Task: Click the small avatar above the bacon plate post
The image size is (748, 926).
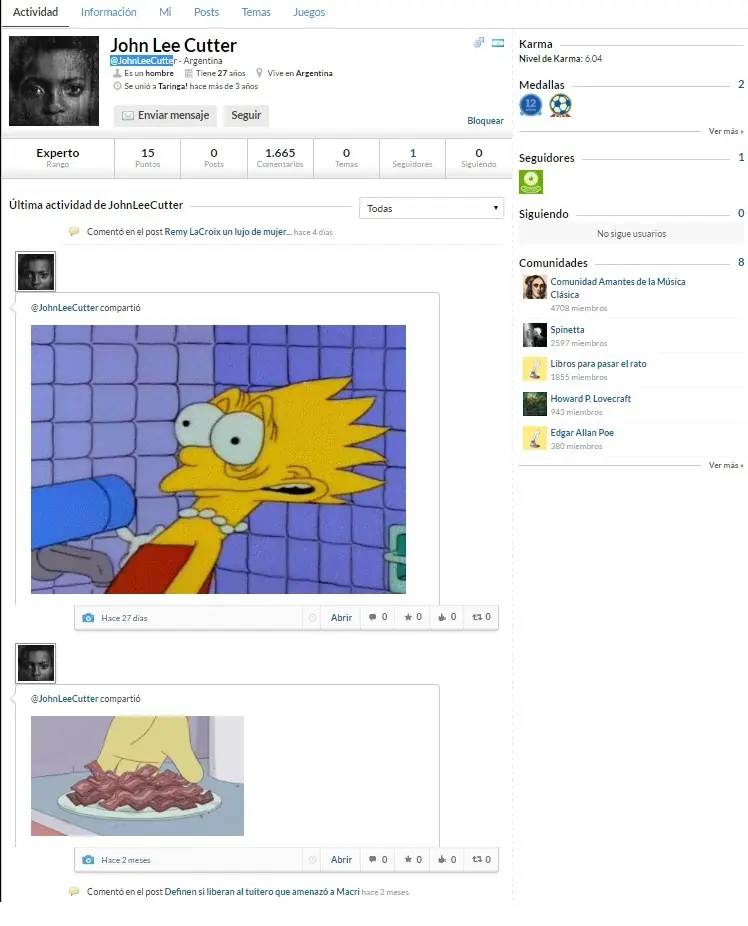Action: click(36, 663)
